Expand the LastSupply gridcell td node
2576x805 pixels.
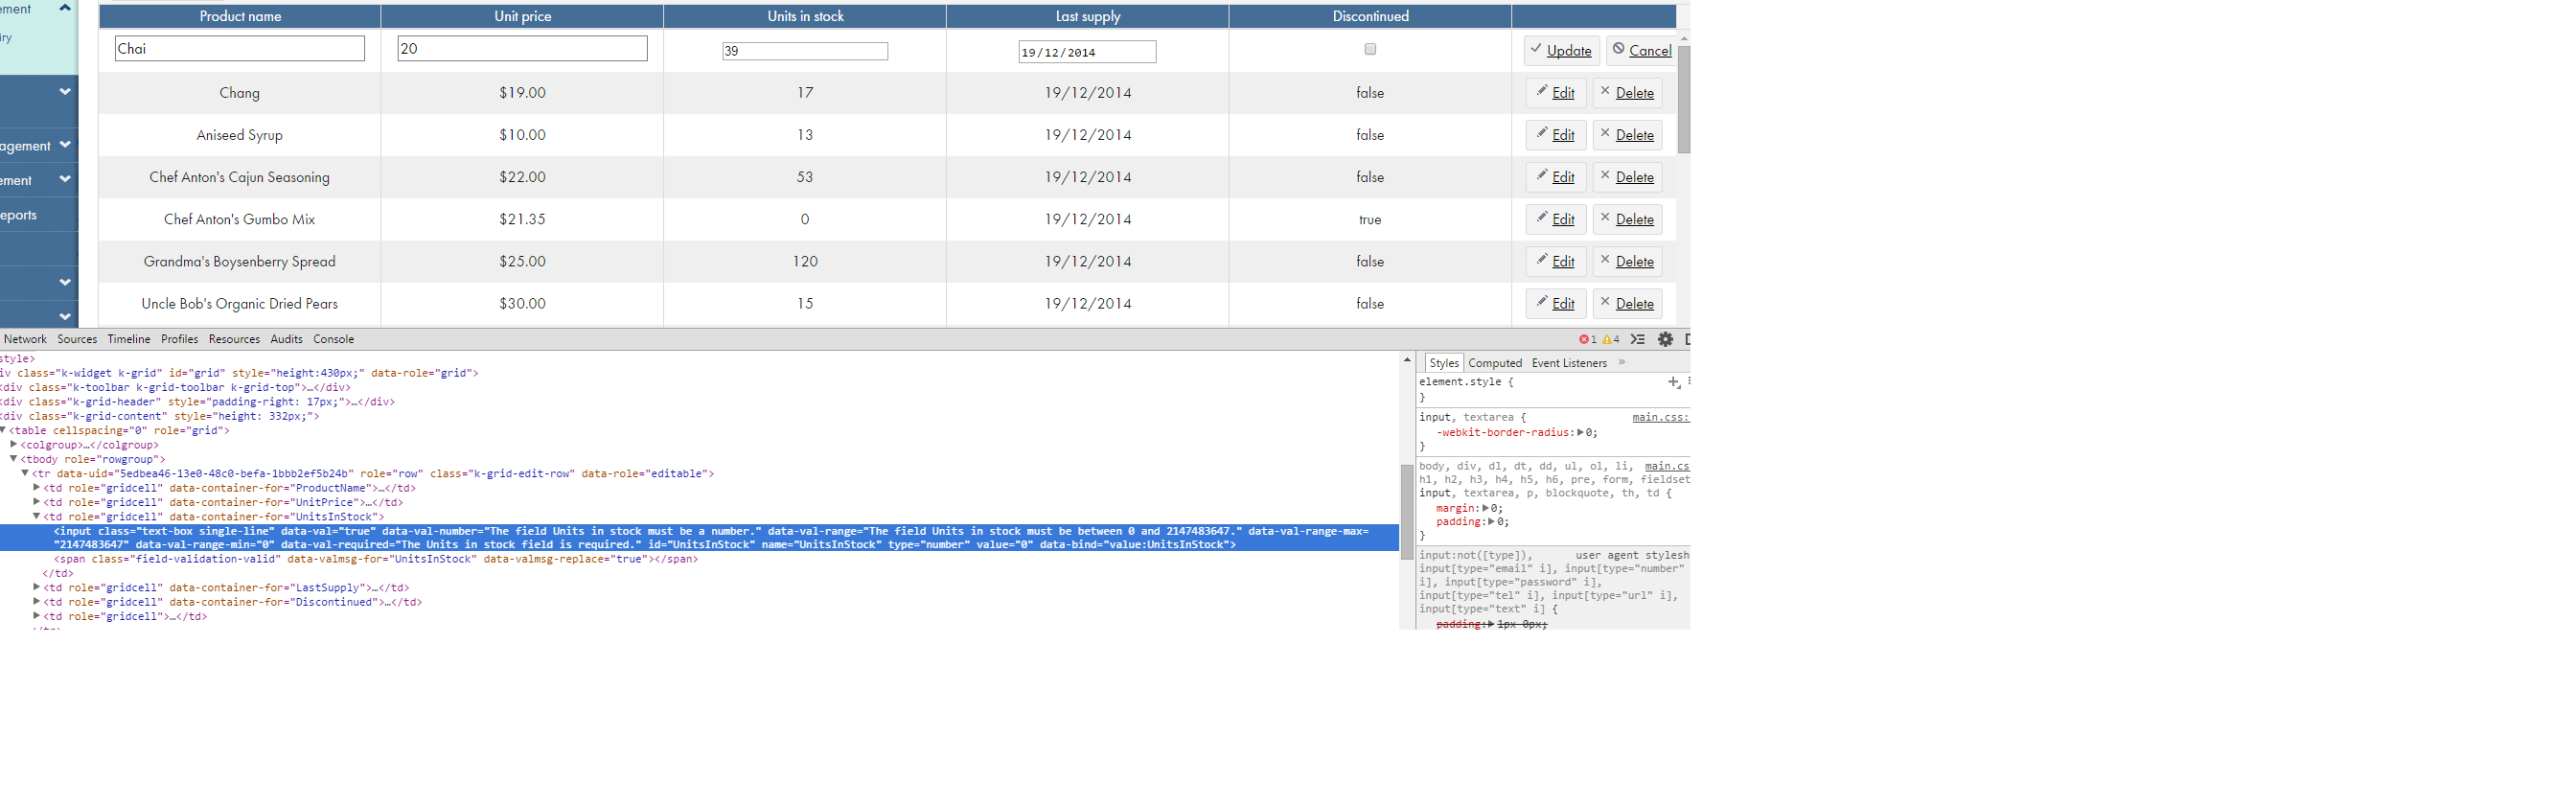click(x=37, y=588)
